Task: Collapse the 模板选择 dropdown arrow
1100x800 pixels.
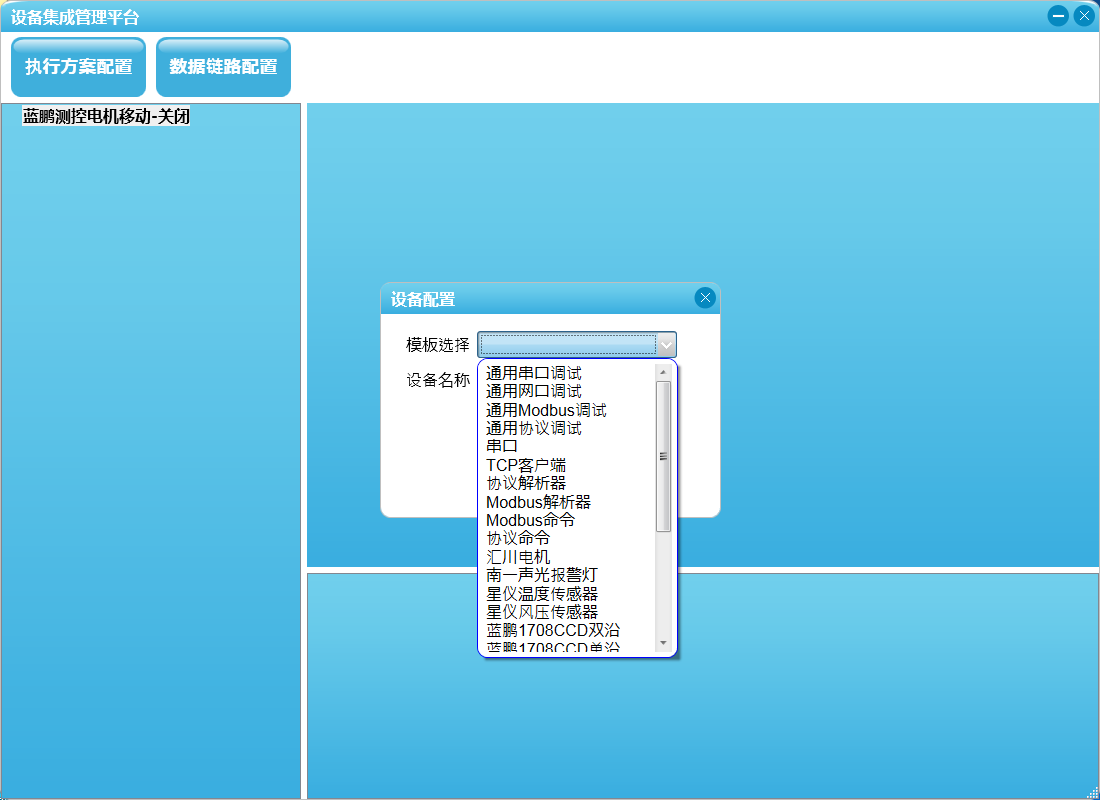Action: click(666, 345)
